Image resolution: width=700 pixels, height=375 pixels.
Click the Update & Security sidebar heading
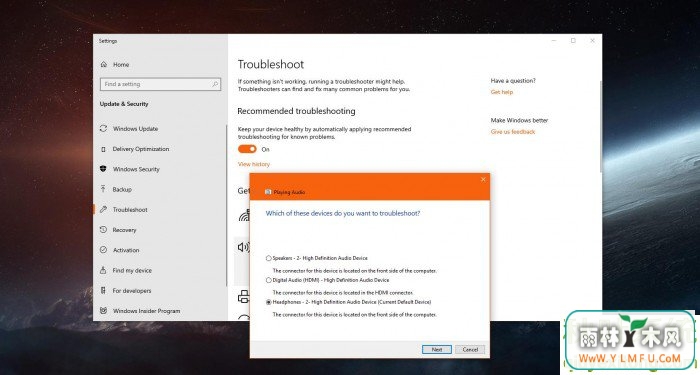124,104
